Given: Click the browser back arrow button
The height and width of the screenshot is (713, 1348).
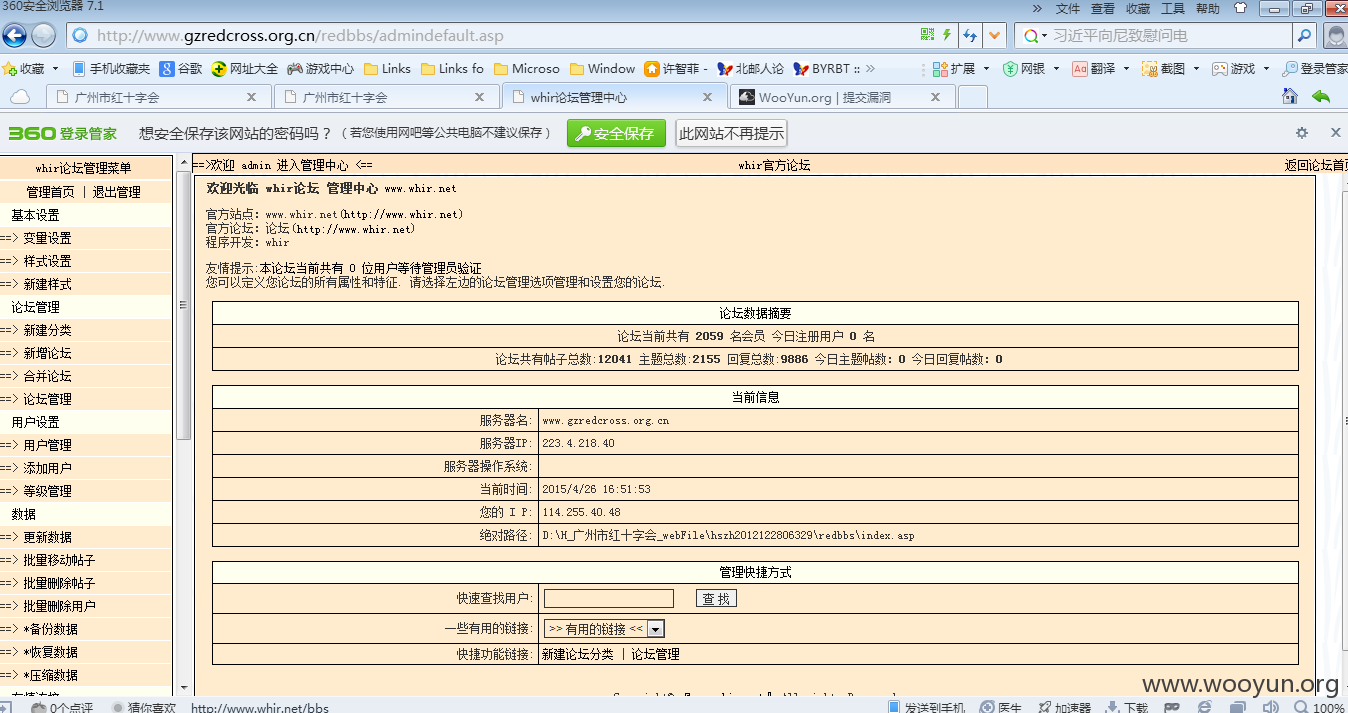Looking at the screenshot, I should coord(14,36).
